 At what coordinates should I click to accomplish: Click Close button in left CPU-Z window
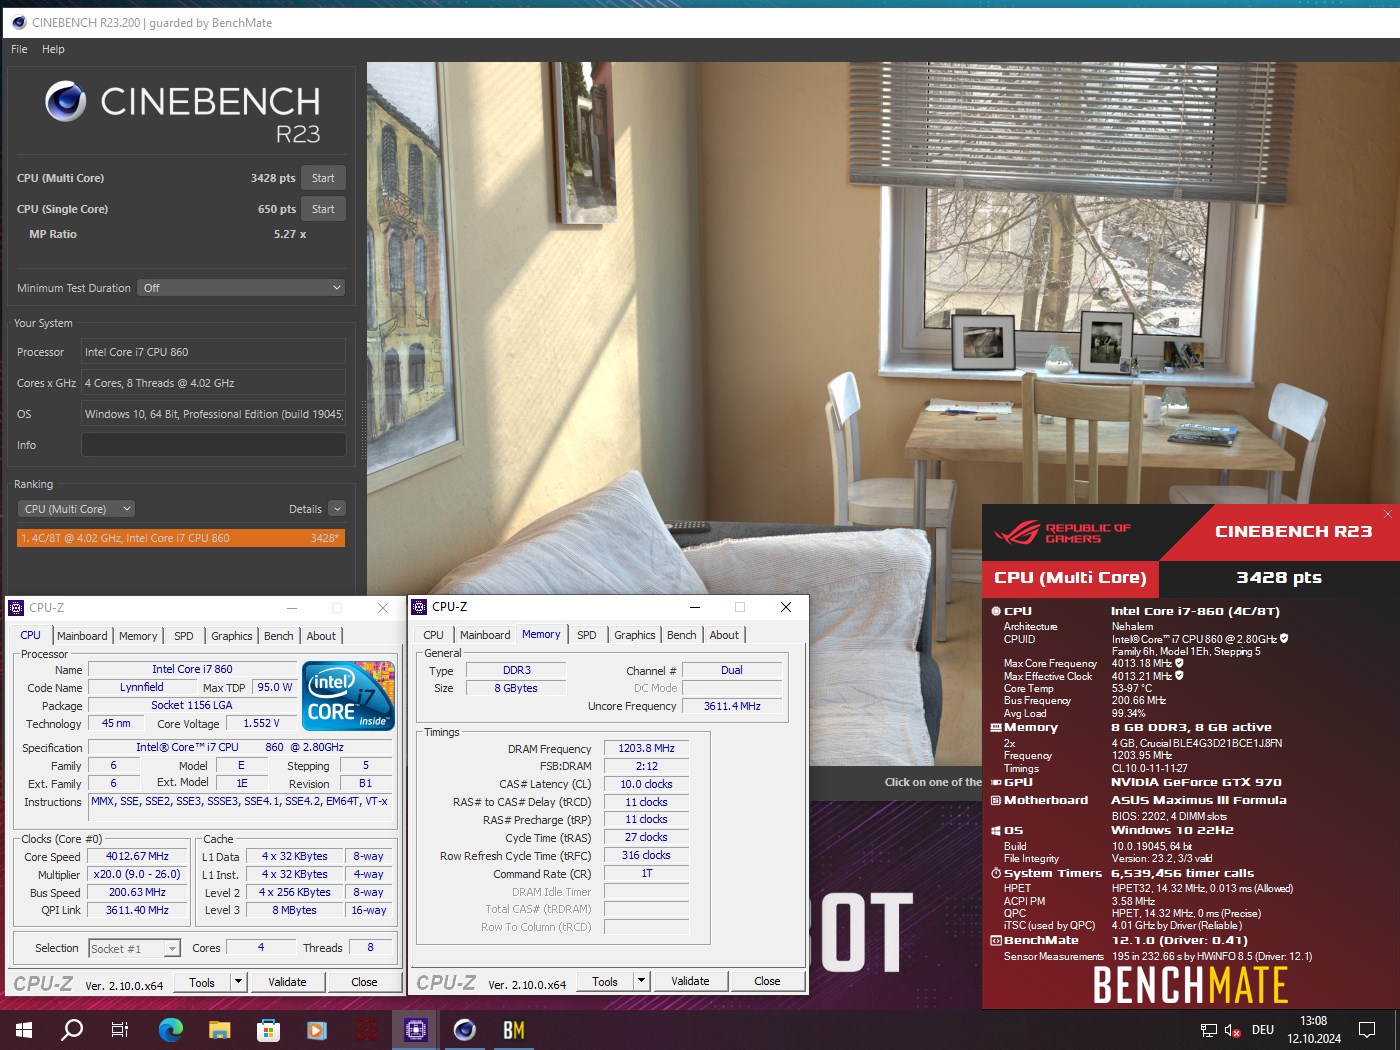[x=364, y=982]
